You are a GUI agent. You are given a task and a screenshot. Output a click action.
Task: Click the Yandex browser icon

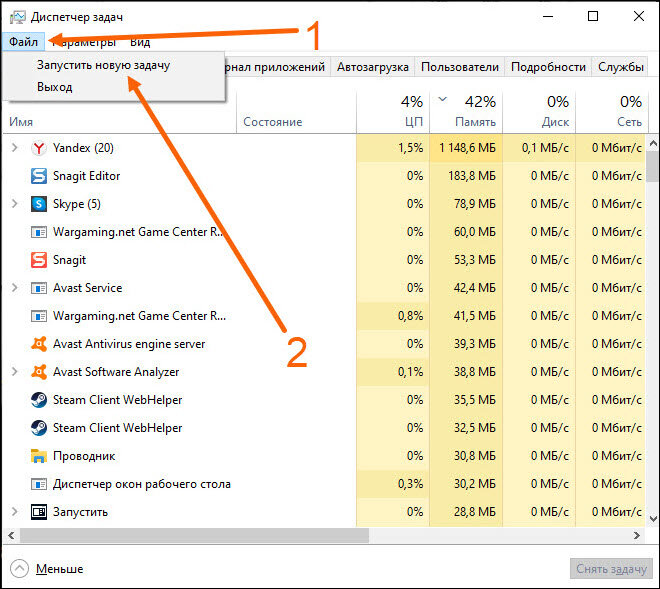(39, 148)
